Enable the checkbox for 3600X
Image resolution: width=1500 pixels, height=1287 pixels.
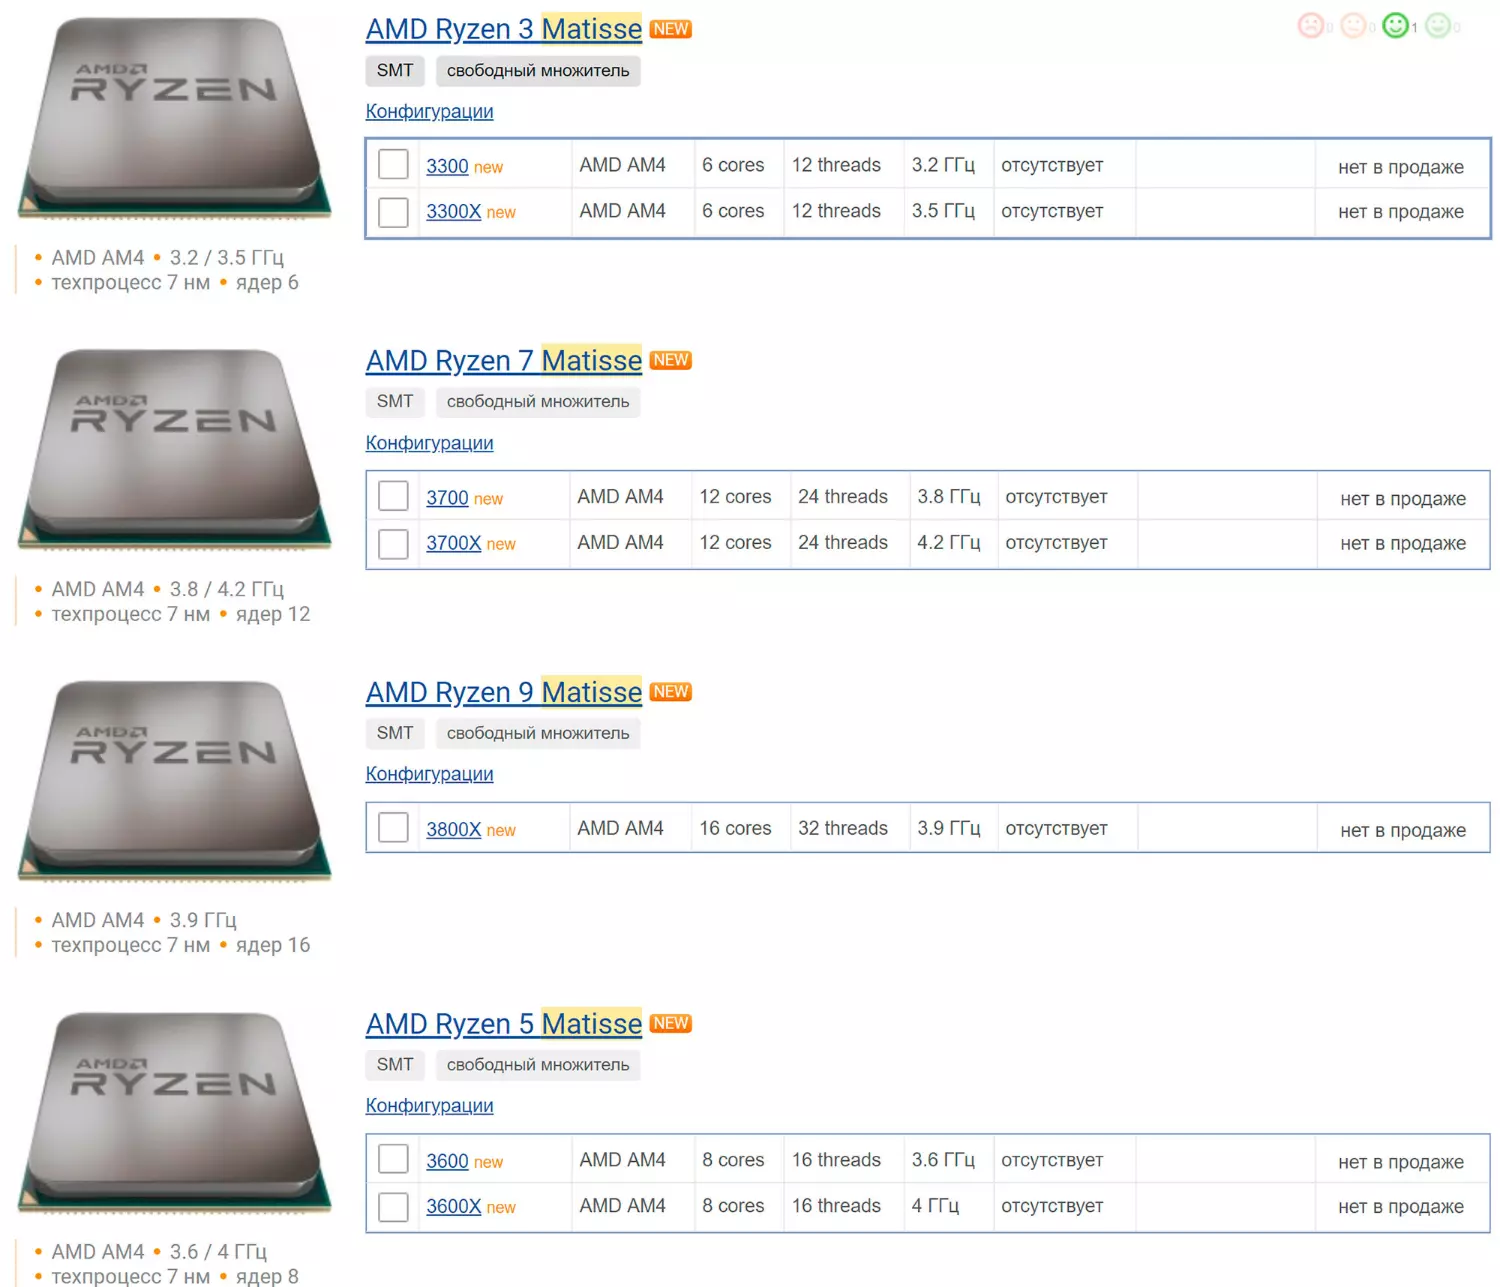click(x=393, y=1207)
